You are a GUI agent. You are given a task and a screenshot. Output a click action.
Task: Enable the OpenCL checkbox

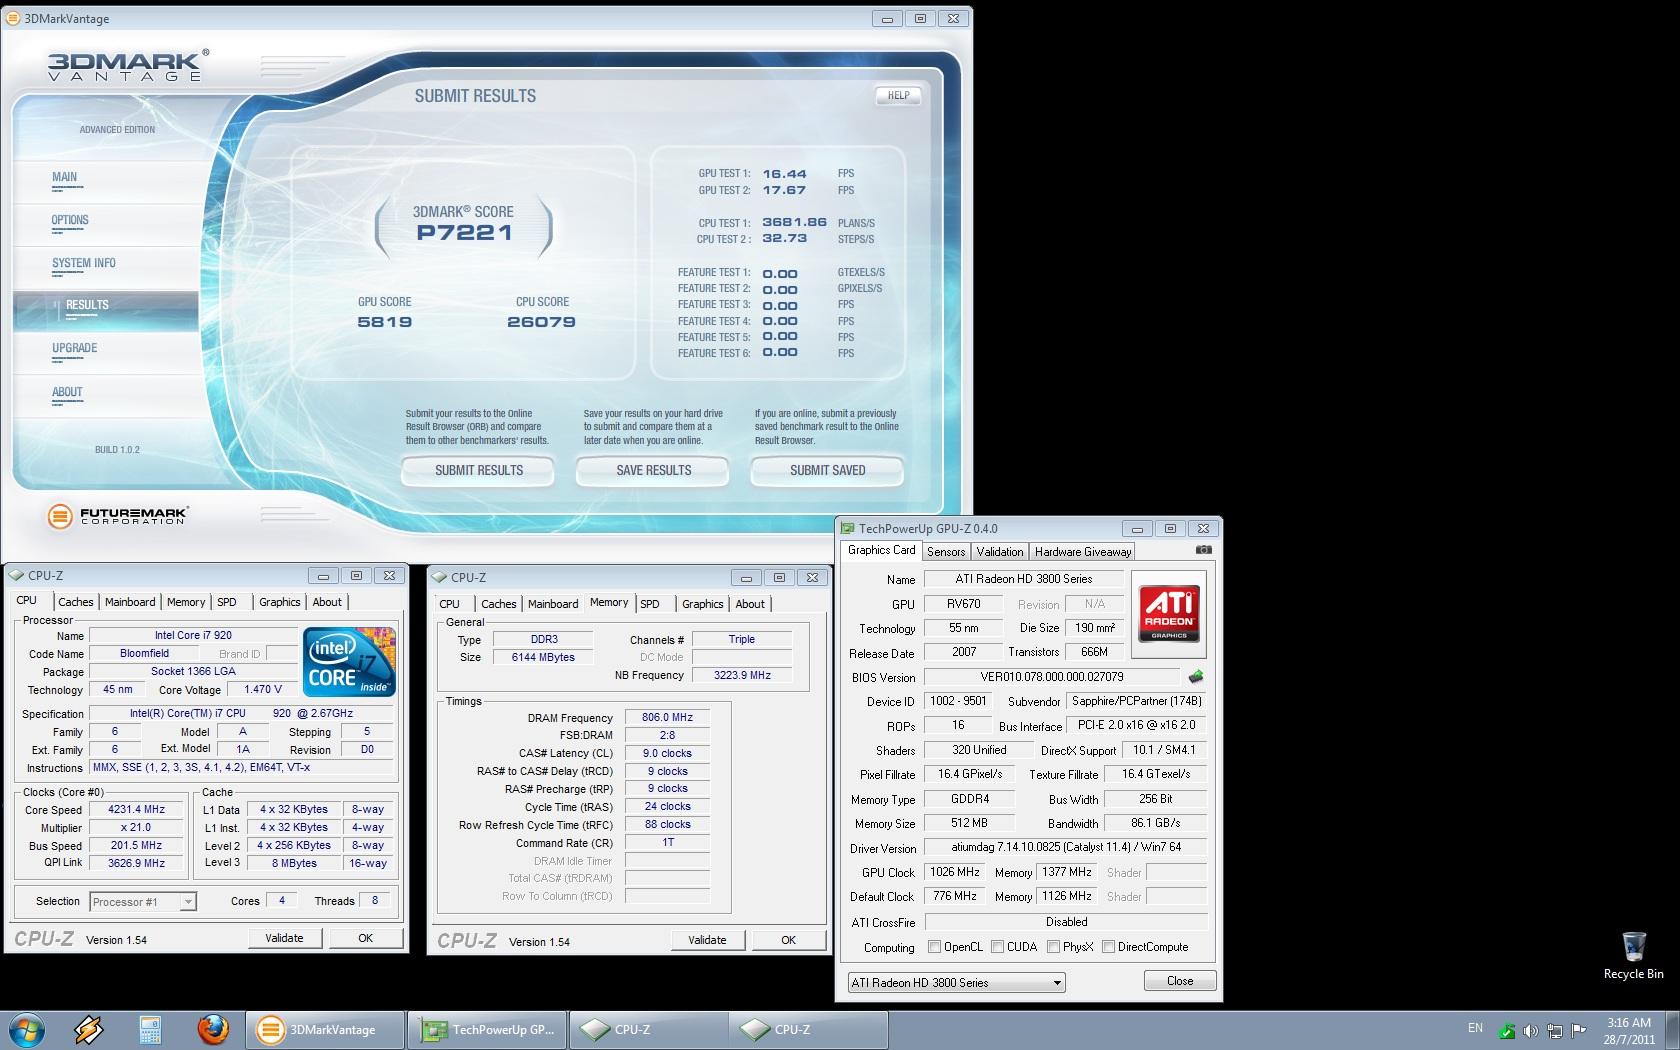(x=934, y=946)
